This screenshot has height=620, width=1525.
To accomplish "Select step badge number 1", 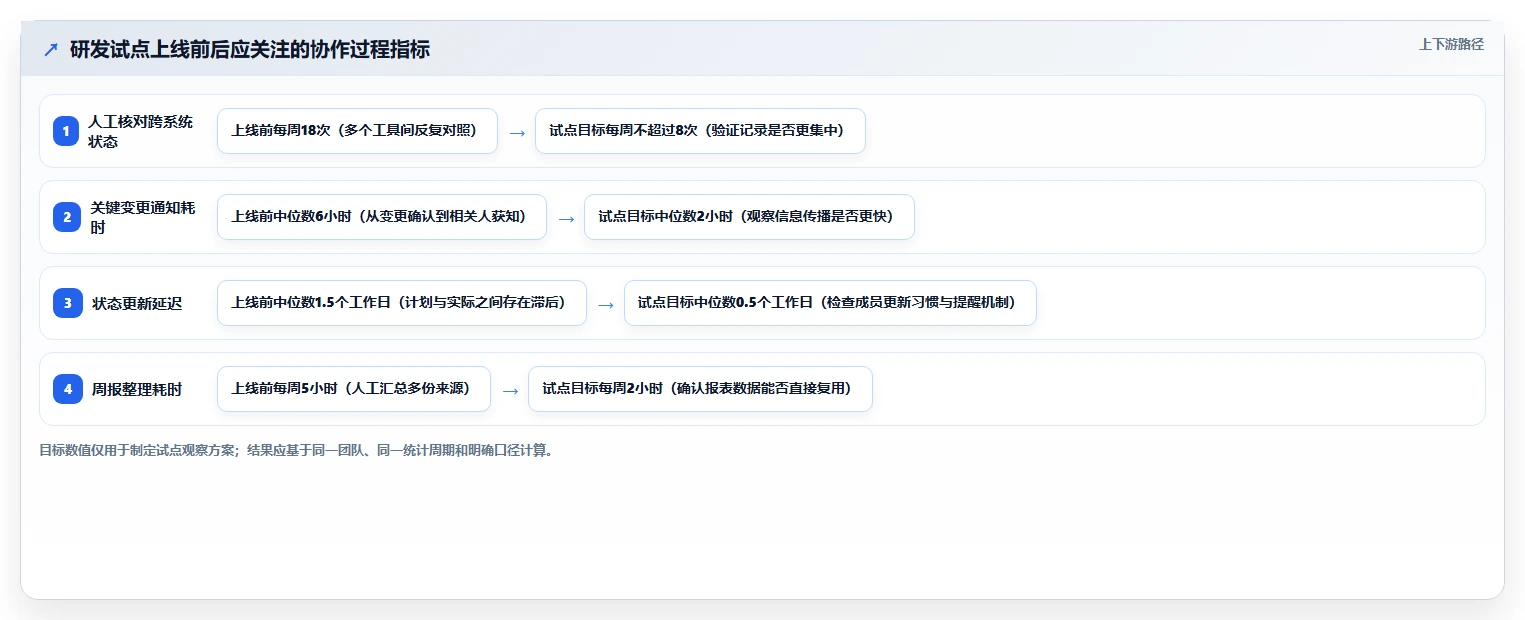I will coord(66,131).
